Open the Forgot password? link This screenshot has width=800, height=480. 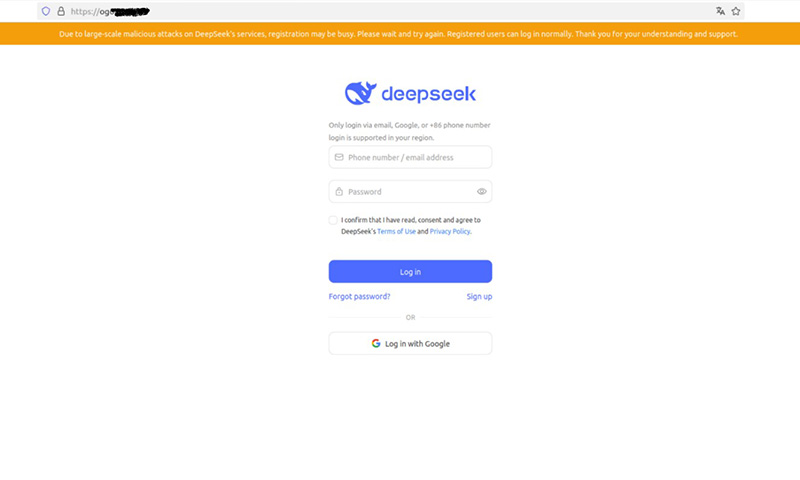click(x=359, y=296)
